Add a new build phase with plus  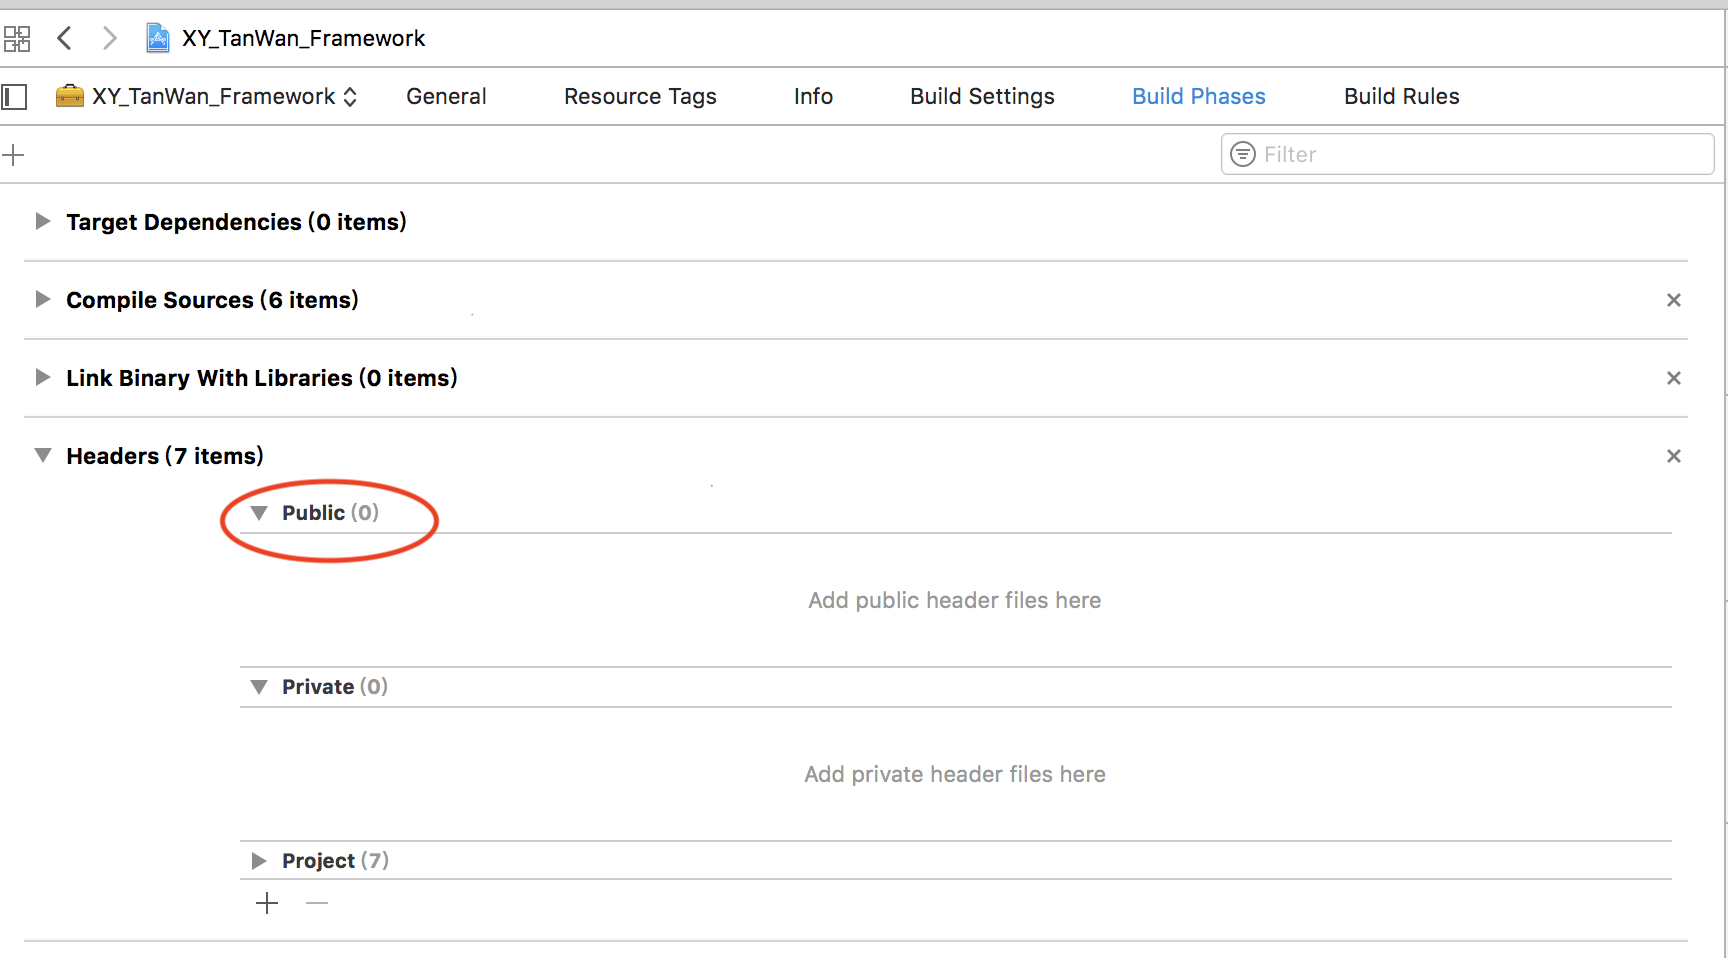[13, 155]
